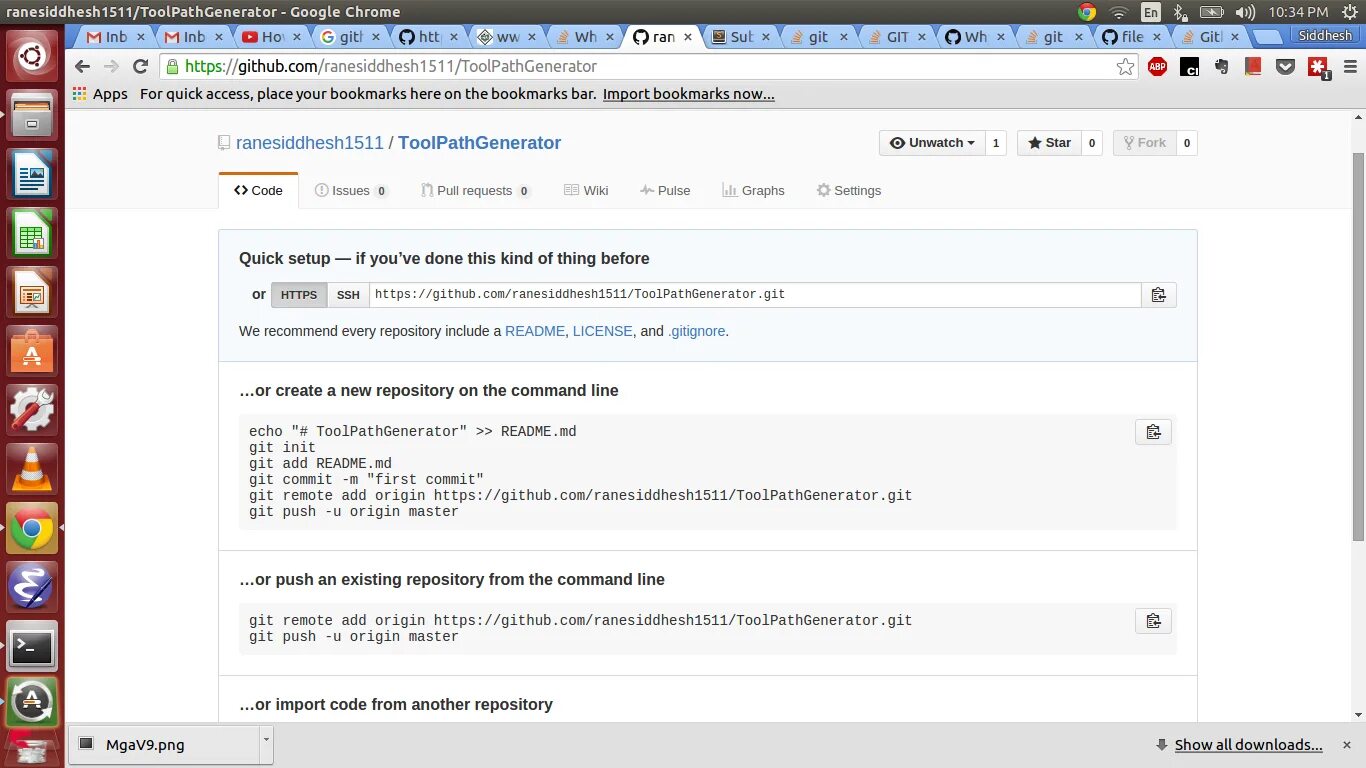This screenshot has width=1366, height=768.
Task: Open the README link
Action: point(535,331)
